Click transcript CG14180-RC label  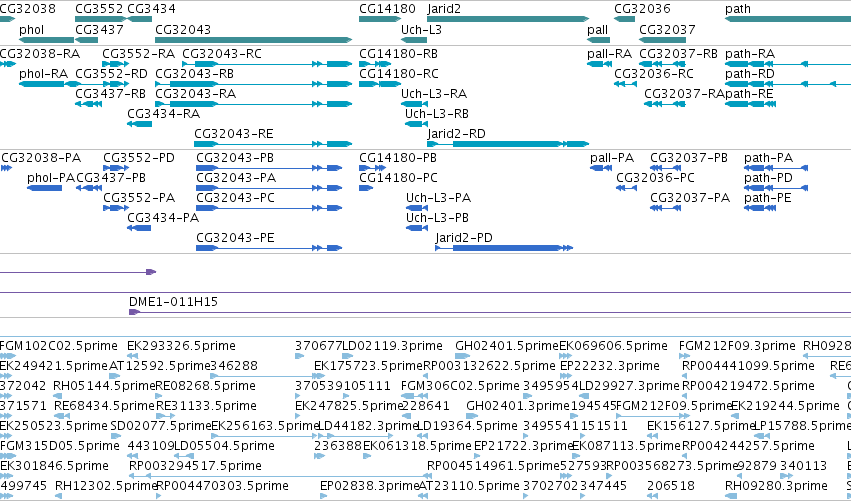[x=399, y=74]
